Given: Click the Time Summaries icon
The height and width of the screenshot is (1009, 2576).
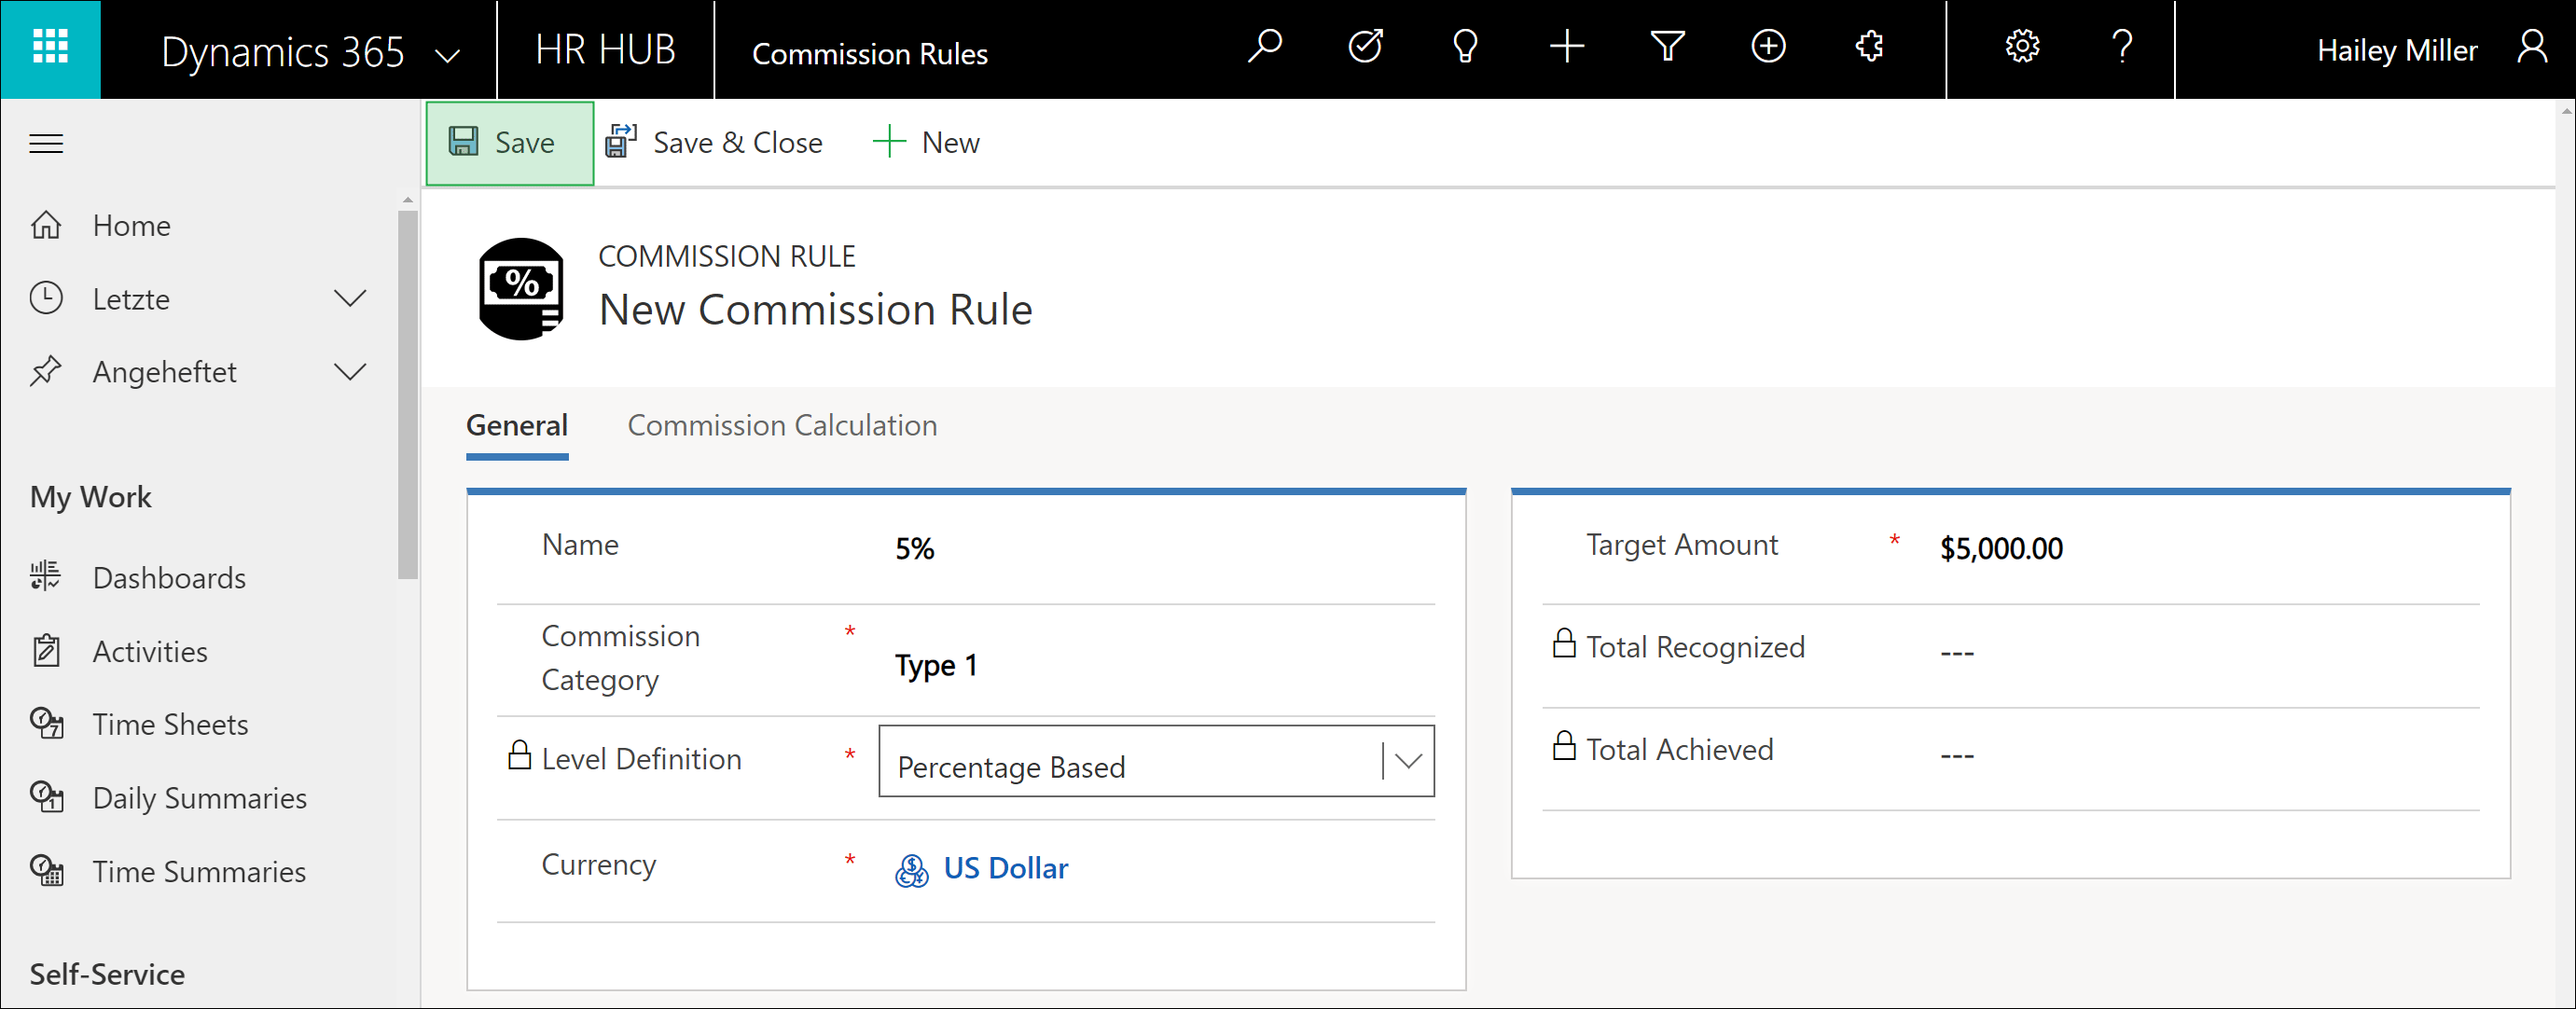Looking at the screenshot, I should (x=46, y=870).
